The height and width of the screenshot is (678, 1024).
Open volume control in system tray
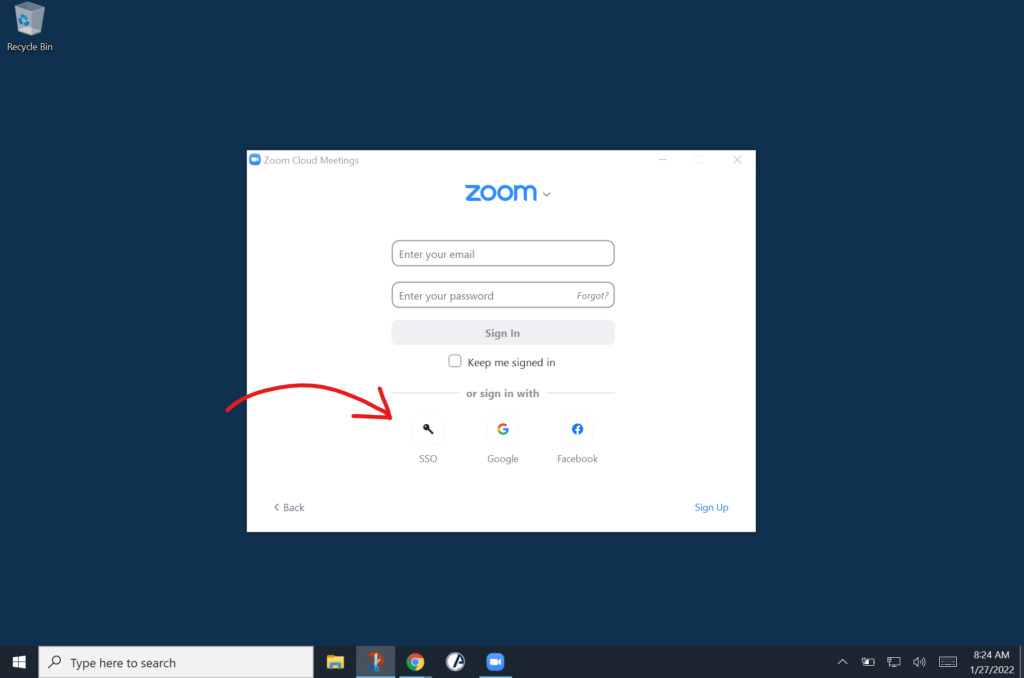919,662
